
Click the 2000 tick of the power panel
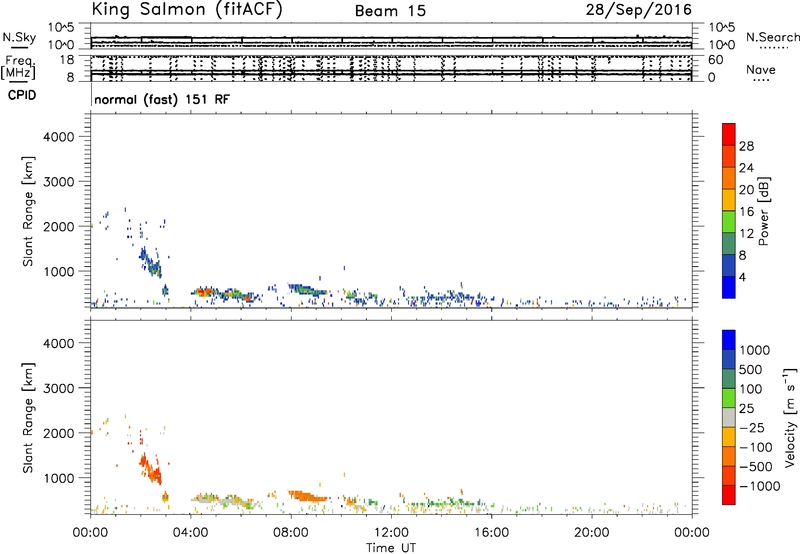(x=58, y=226)
